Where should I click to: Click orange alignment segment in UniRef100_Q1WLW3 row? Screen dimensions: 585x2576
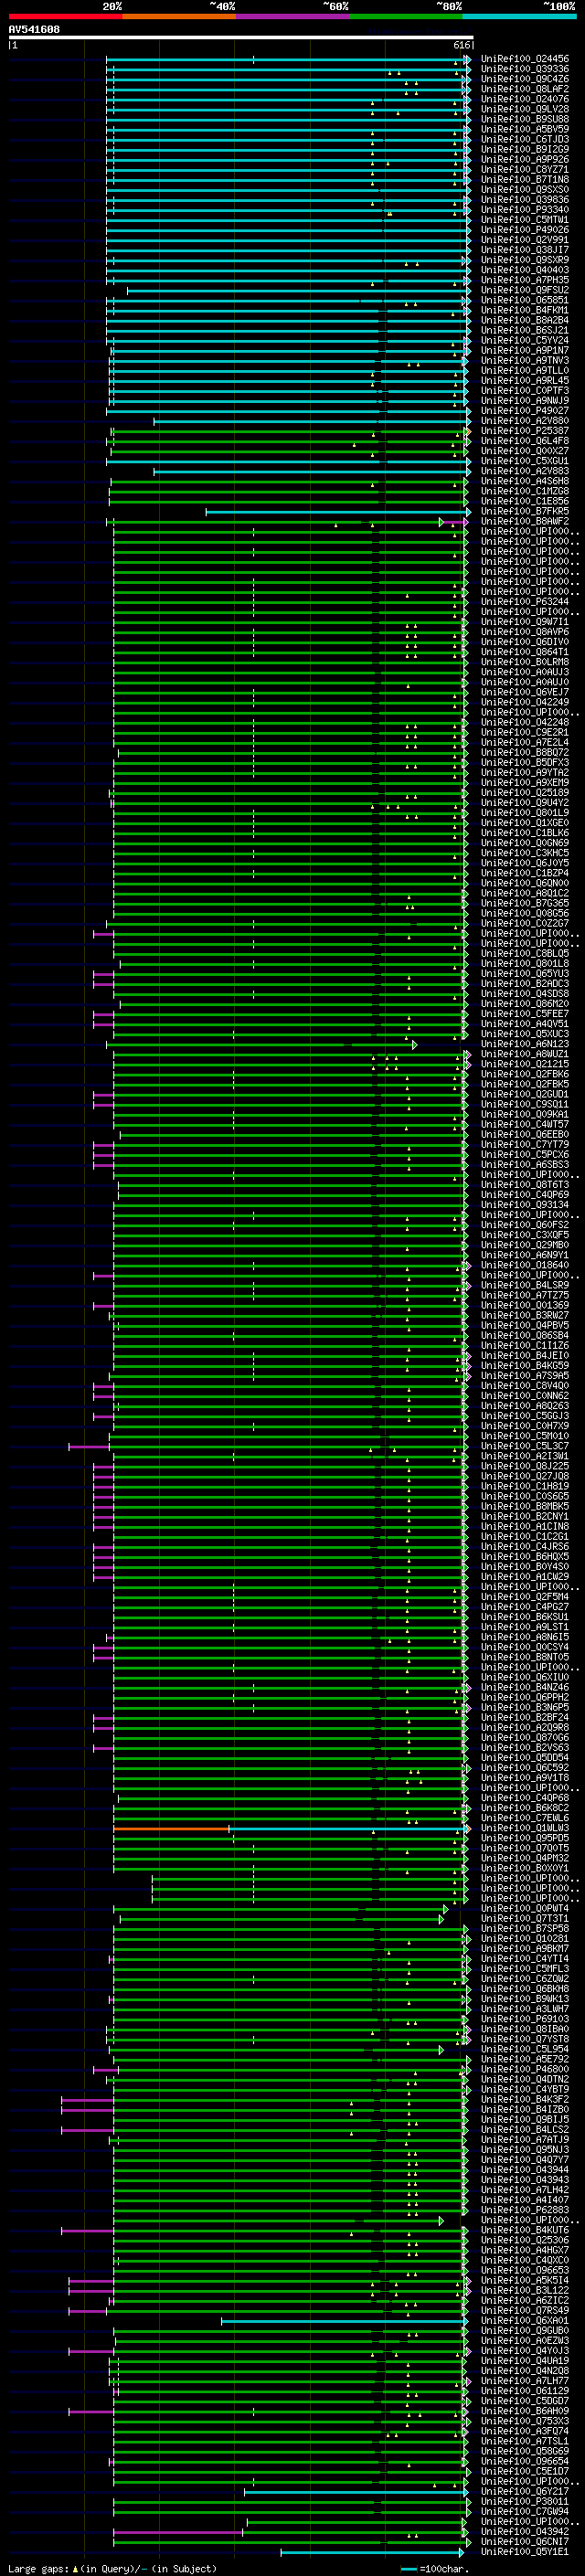(171, 1828)
